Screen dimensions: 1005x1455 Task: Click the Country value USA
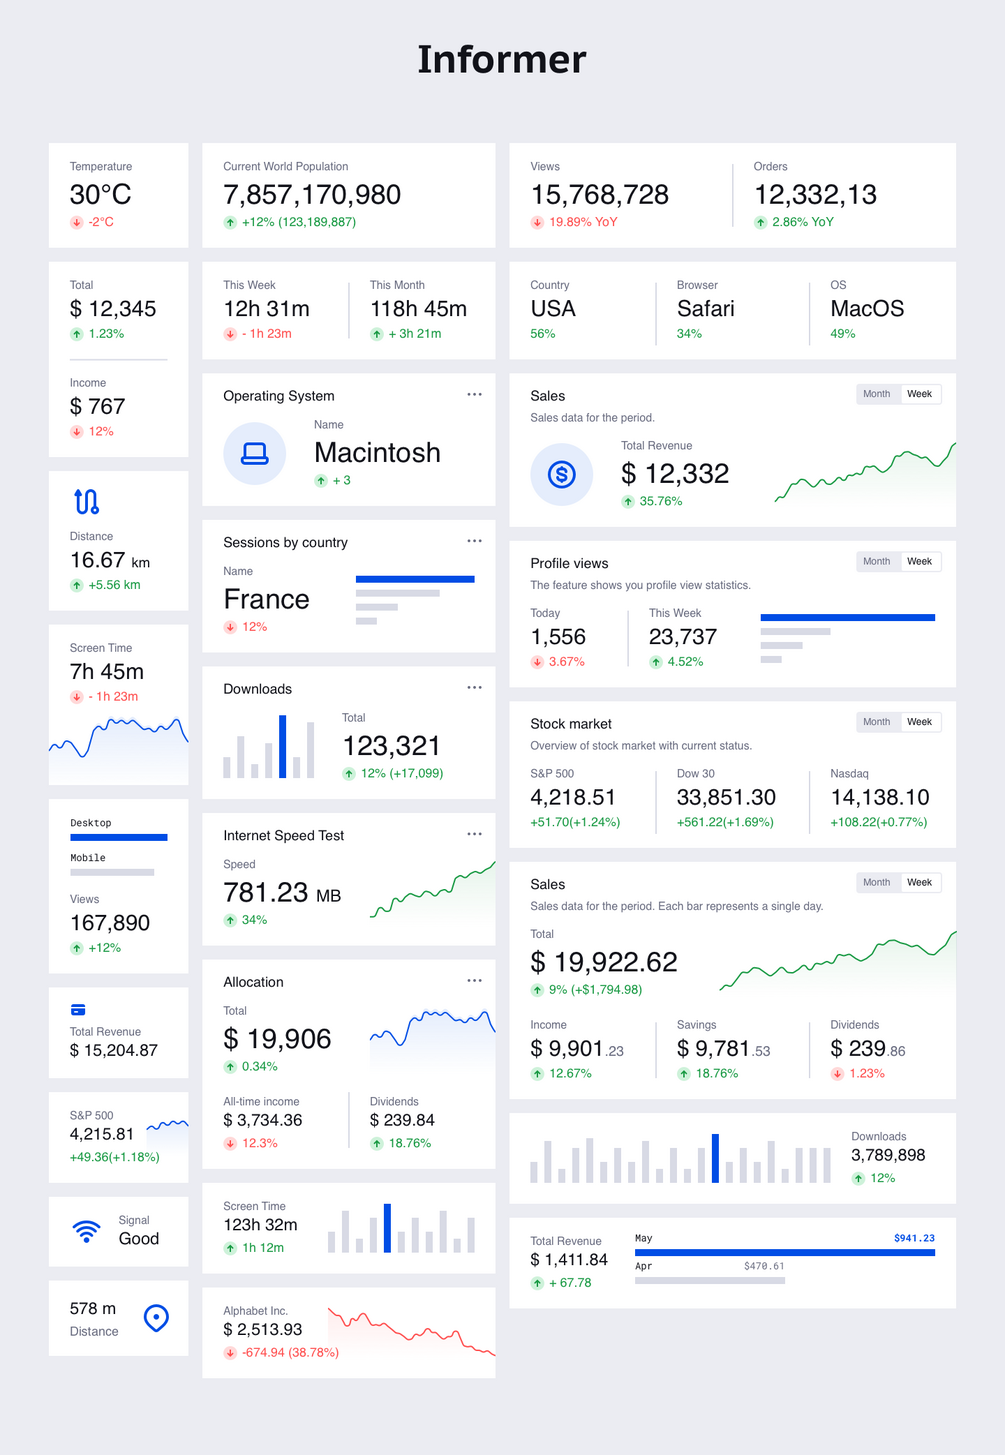point(553,309)
